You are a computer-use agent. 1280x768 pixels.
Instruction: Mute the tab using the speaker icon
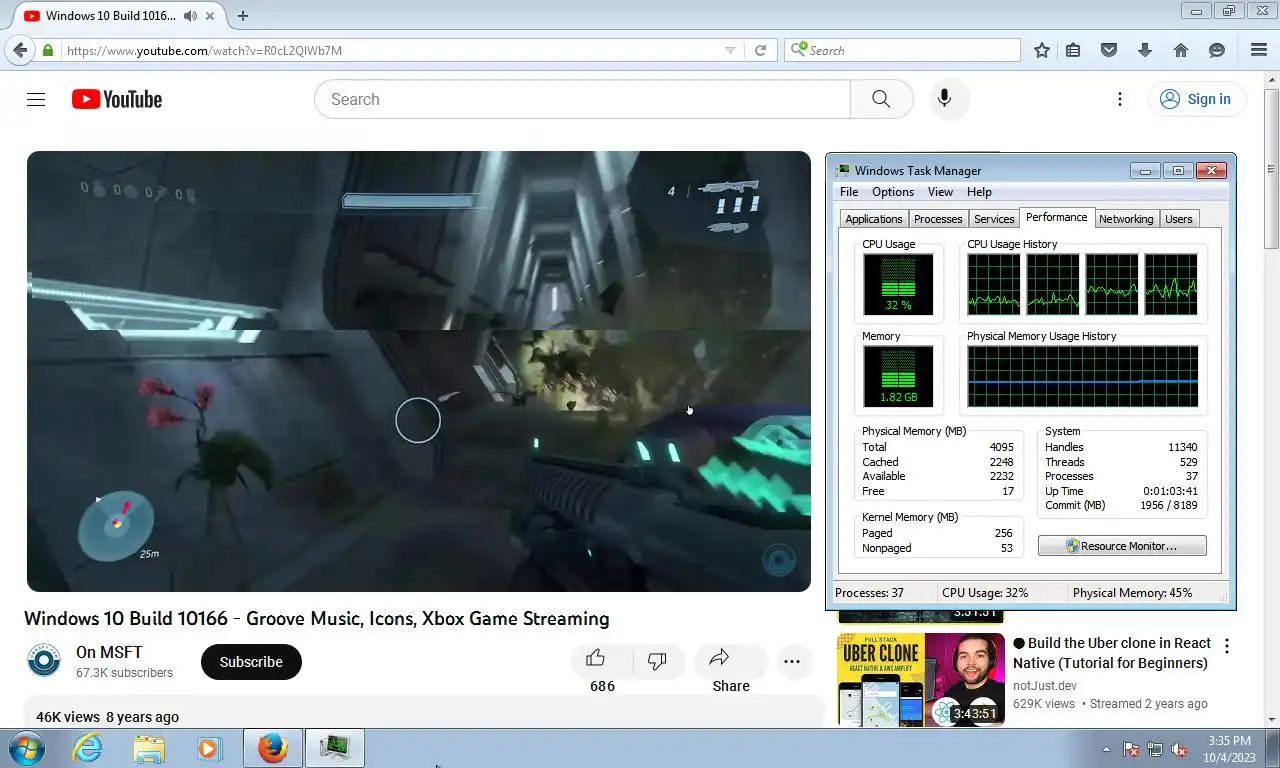pyautogui.click(x=191, y=16)
